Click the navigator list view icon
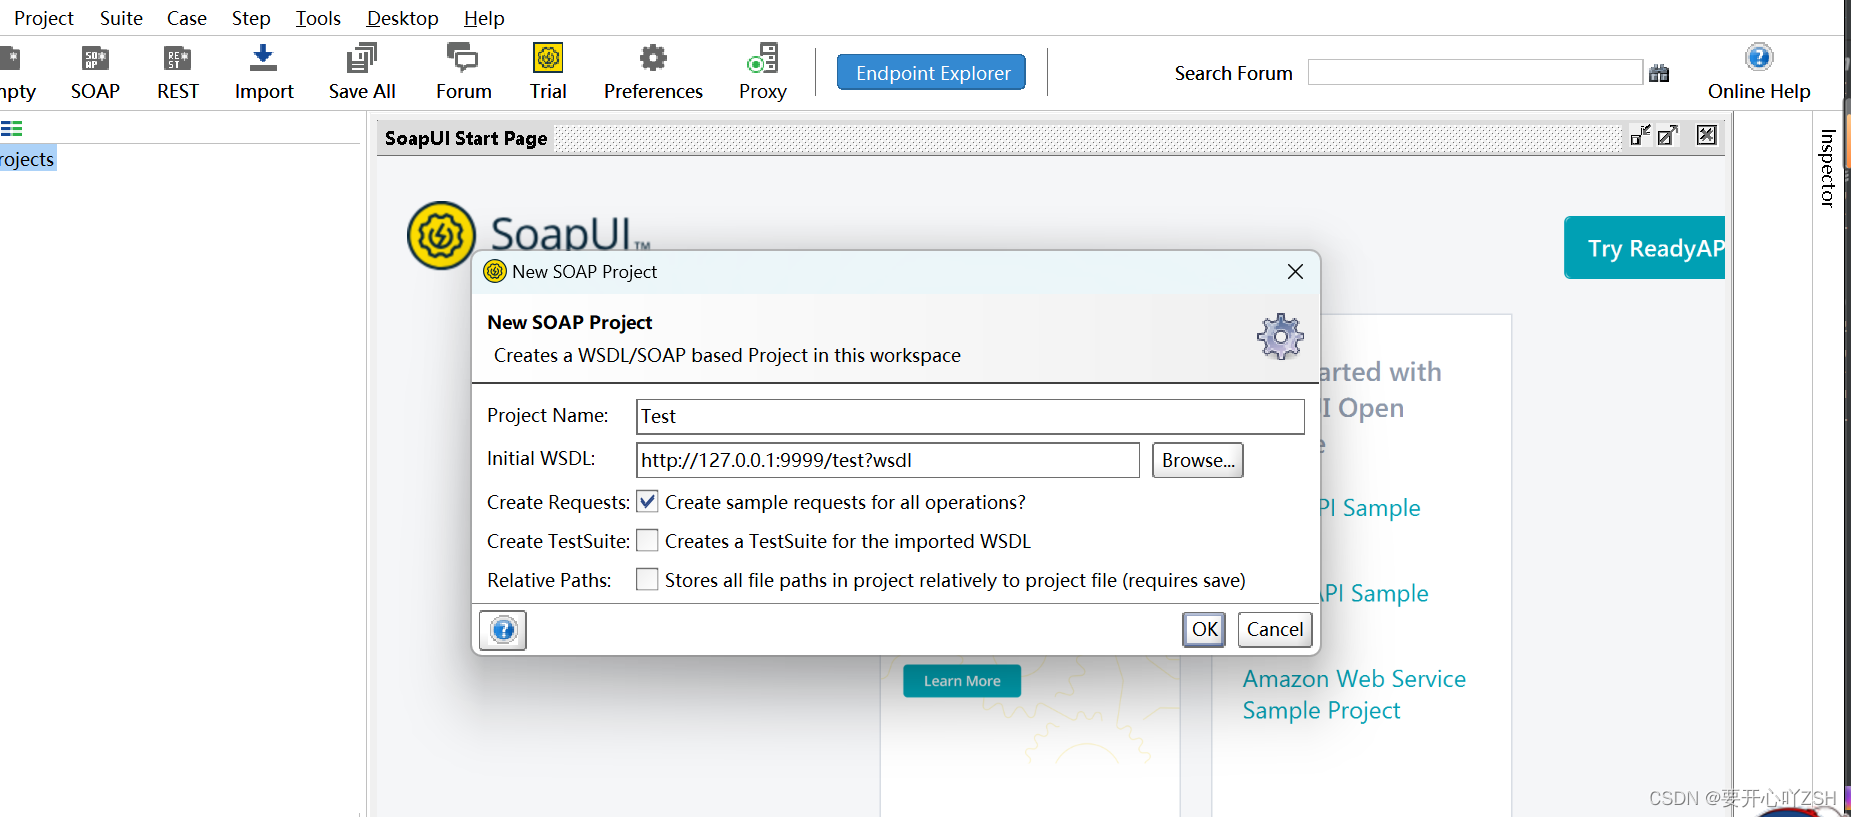1851x817 pixels. (x=12, y=129)
